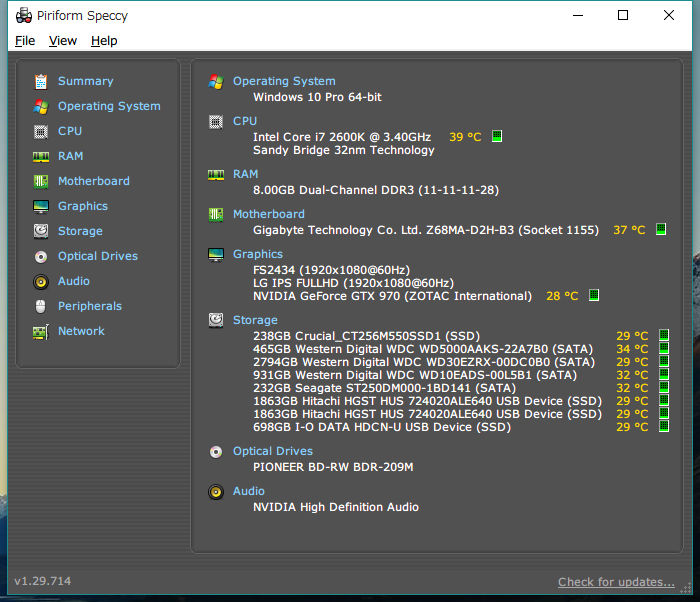Click the NVIDIA GeForce GTX 970 text

[392, 297]
